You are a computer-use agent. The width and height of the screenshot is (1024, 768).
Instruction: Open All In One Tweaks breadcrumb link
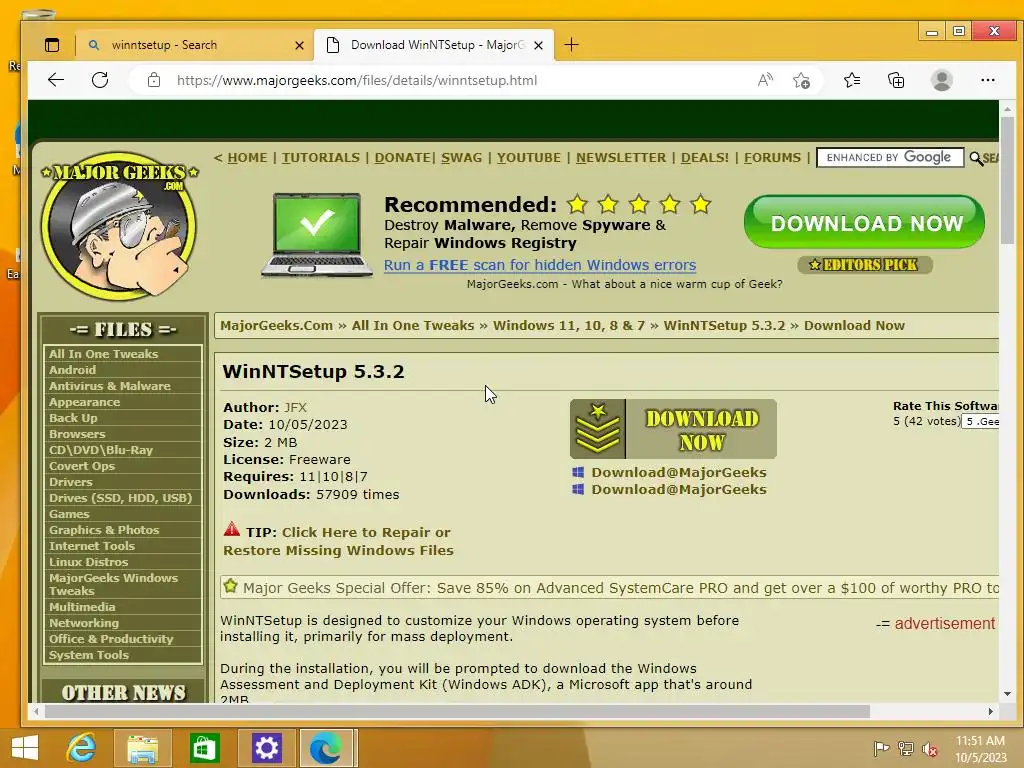[x=413, y=325]
